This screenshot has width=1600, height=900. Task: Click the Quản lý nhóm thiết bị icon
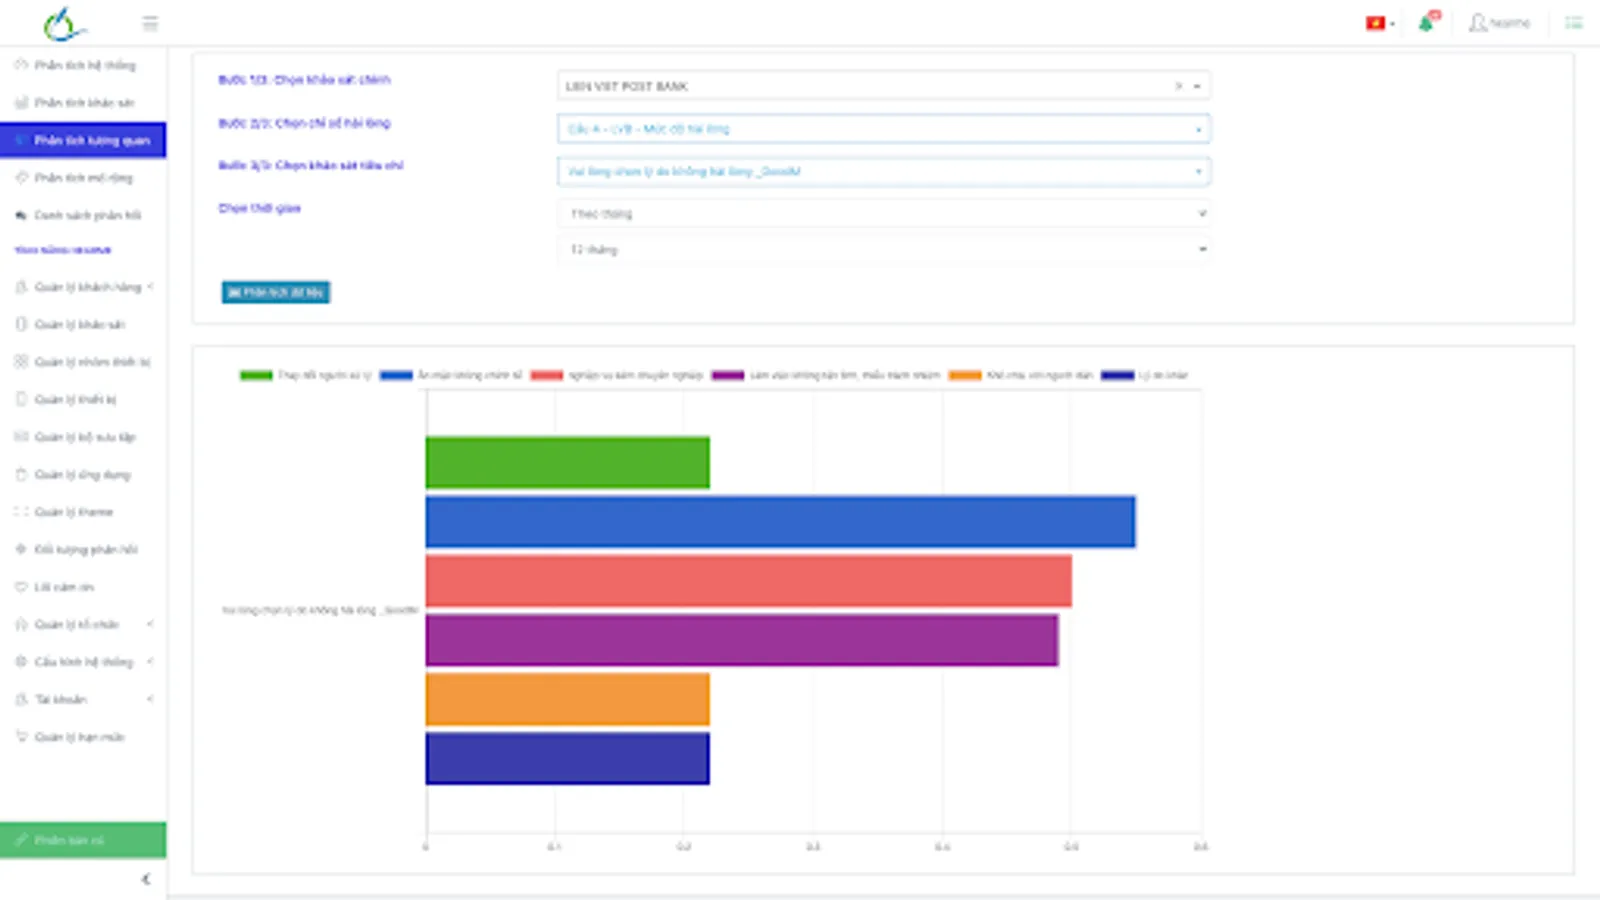21,362
